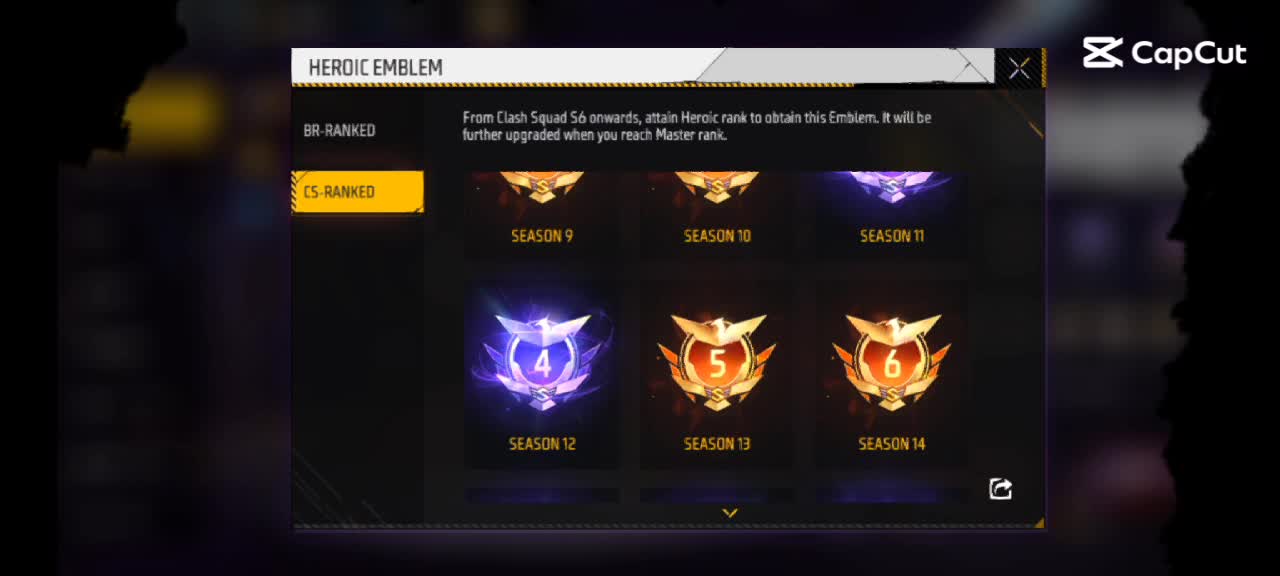Select the Season 14 gold emblem
The image size is (1280, 576).
pos(892,361)
